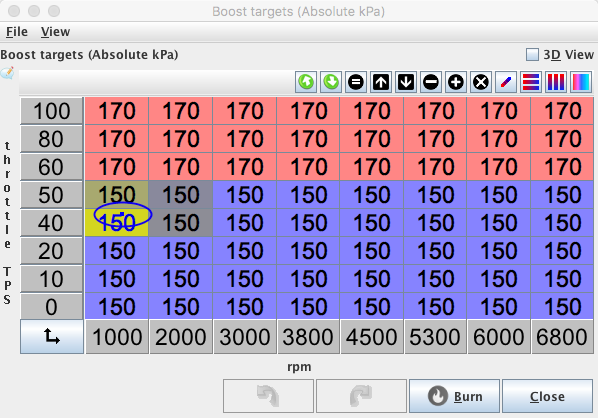This screenshot has height=418, width=598.
Task: Click the swap axes arrow button
Action: click(52, 337)
